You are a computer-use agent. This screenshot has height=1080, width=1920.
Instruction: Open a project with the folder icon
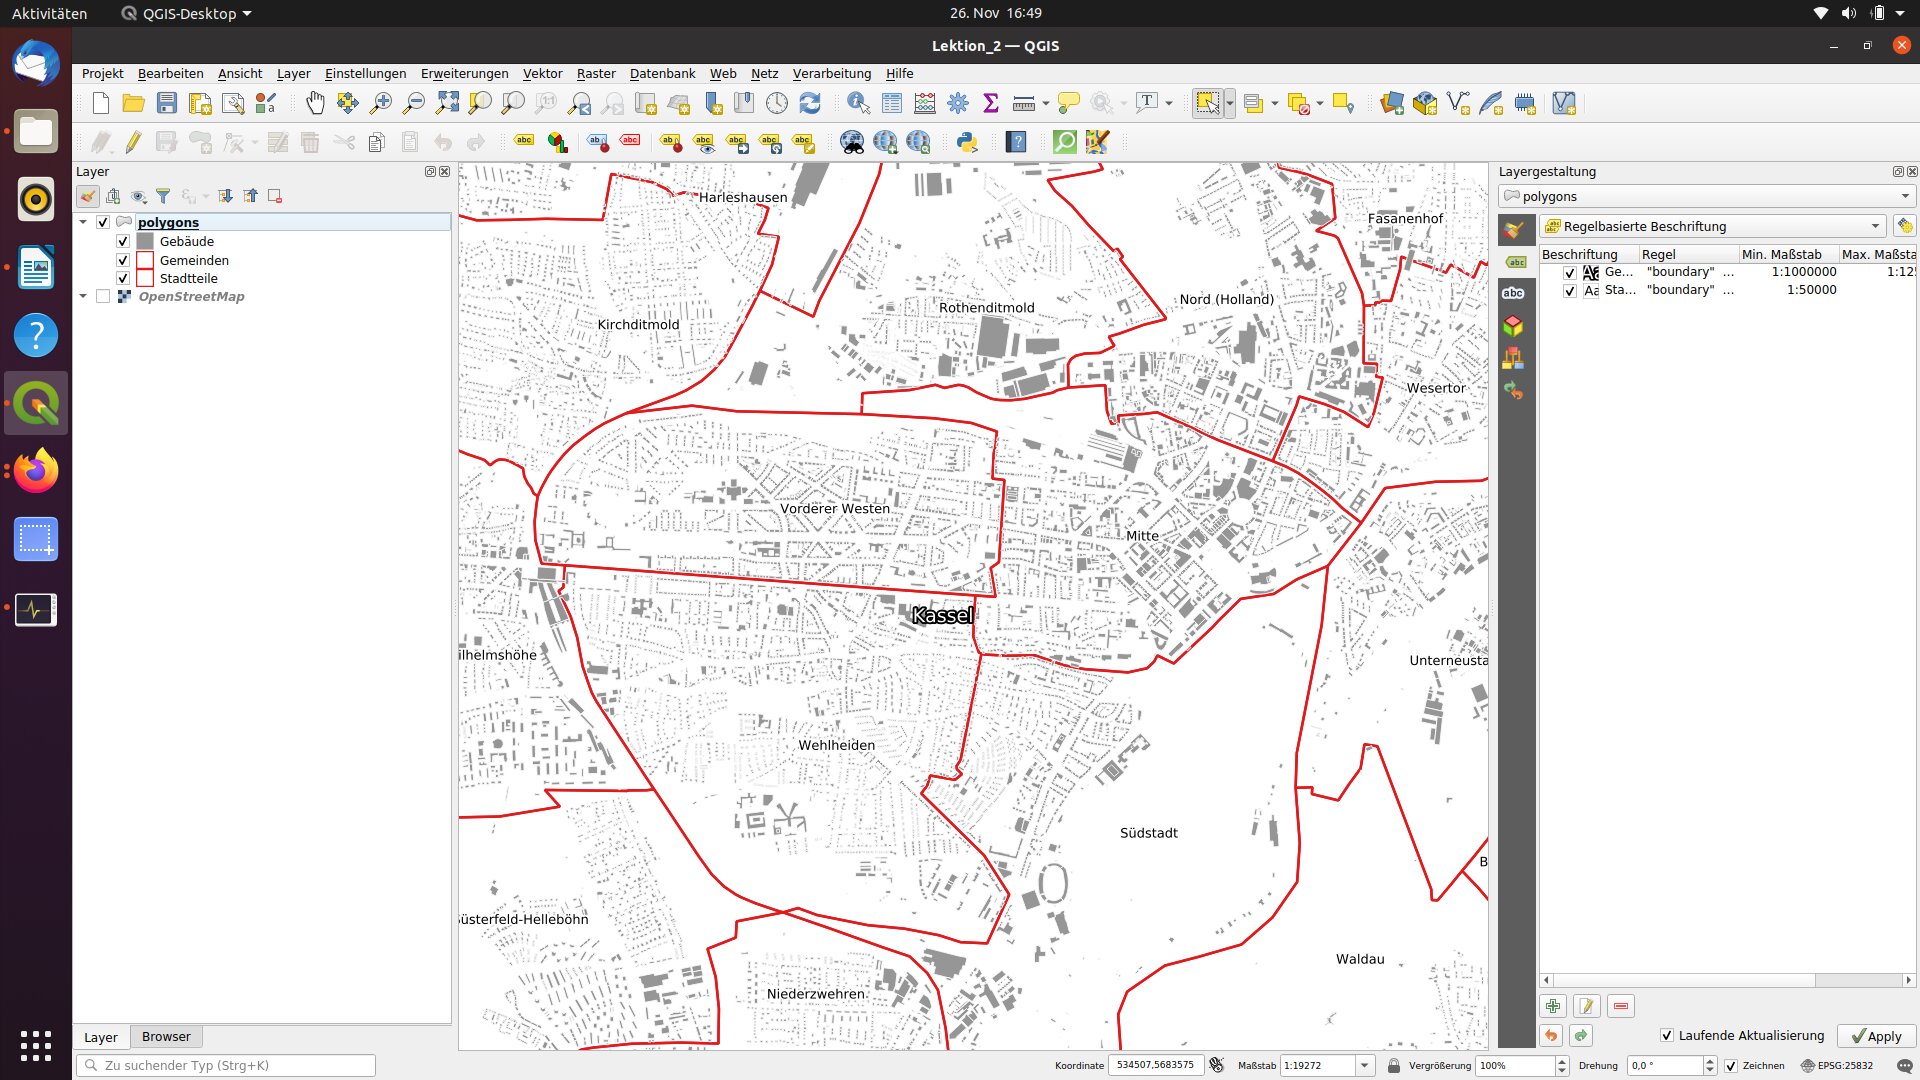click(133, 103)
